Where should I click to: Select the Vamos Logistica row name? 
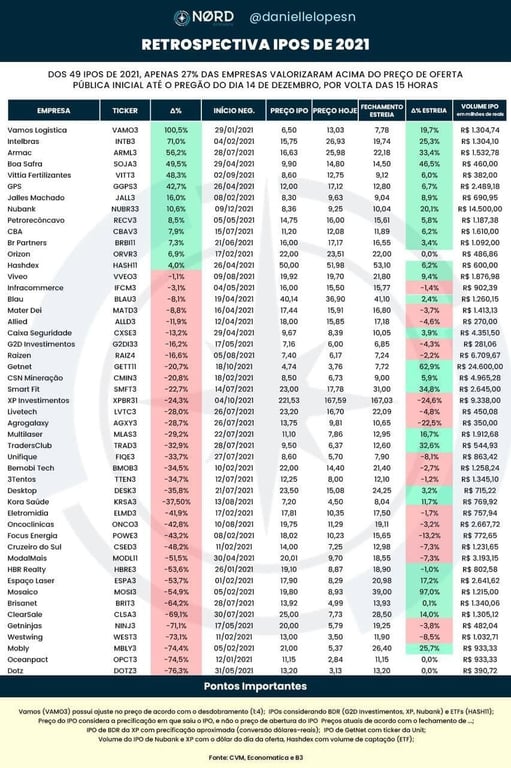click(x=37, y=130)
